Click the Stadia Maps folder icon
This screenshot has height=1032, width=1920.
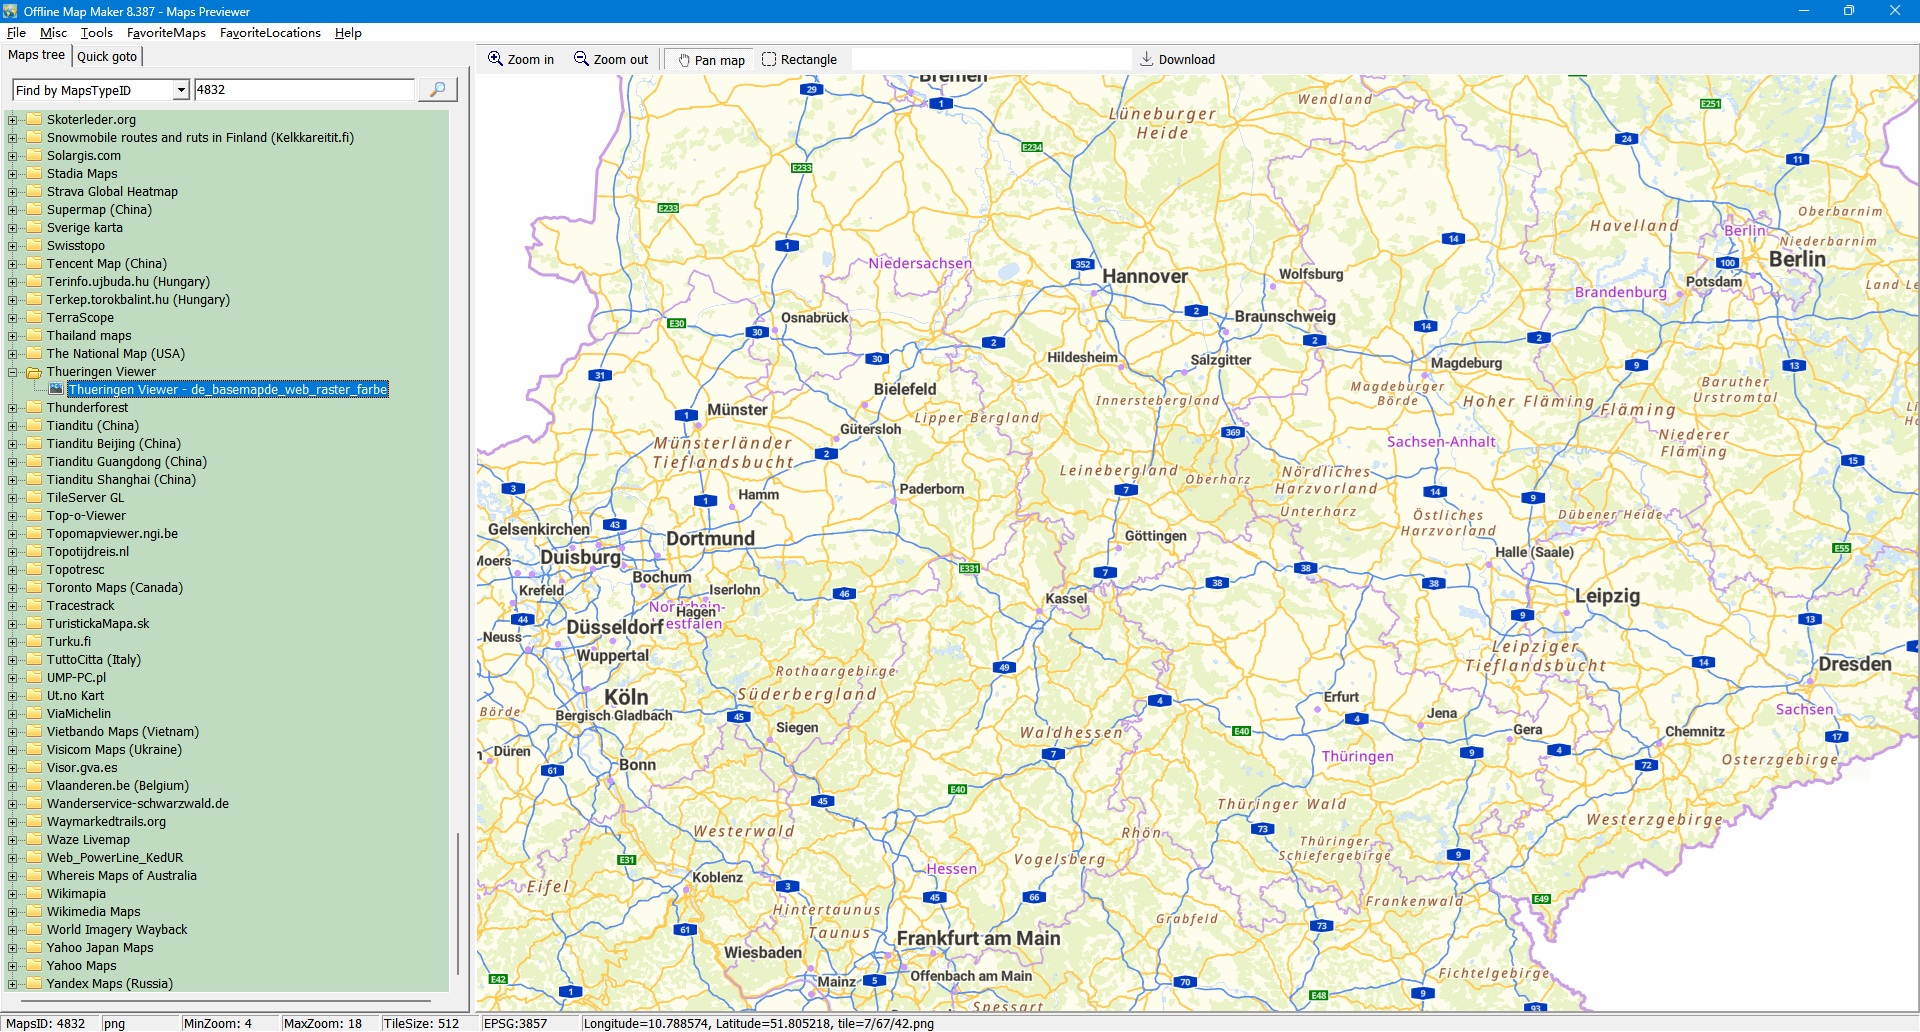coord(34,174)
